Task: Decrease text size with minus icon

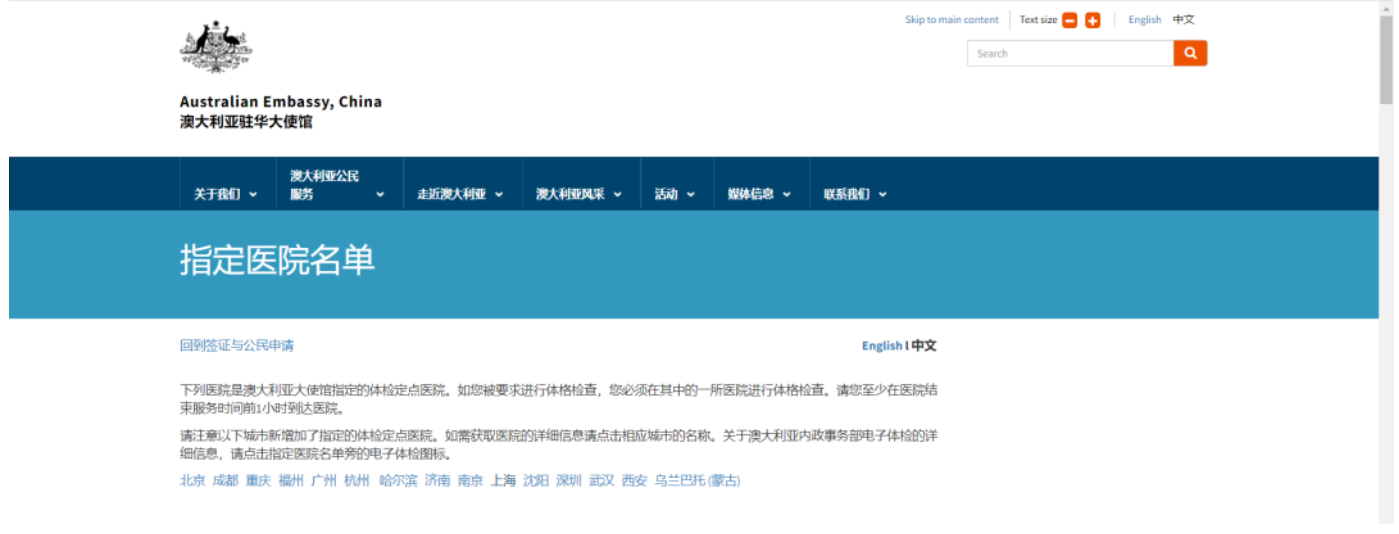Action: pos(1069,20)
